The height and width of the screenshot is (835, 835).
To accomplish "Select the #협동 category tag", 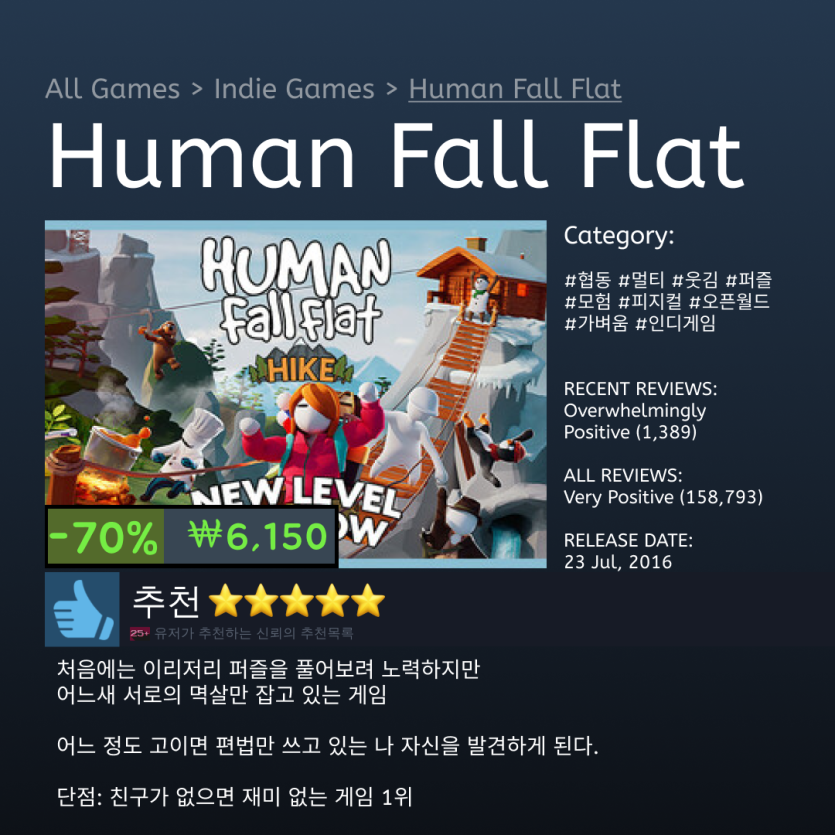I will pyautogui.click(x=587, y=280).
